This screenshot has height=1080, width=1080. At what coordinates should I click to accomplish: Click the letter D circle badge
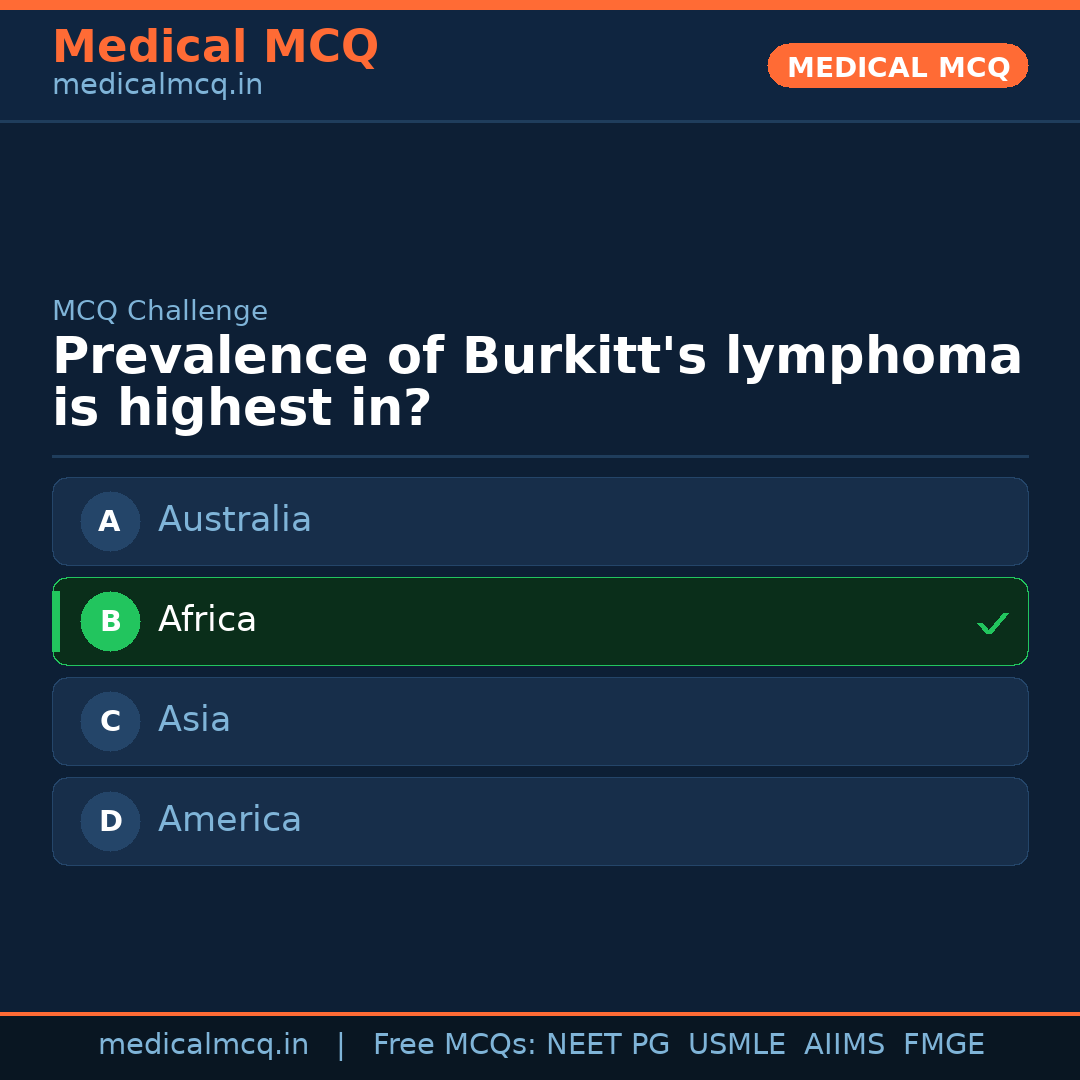[110, 821]
